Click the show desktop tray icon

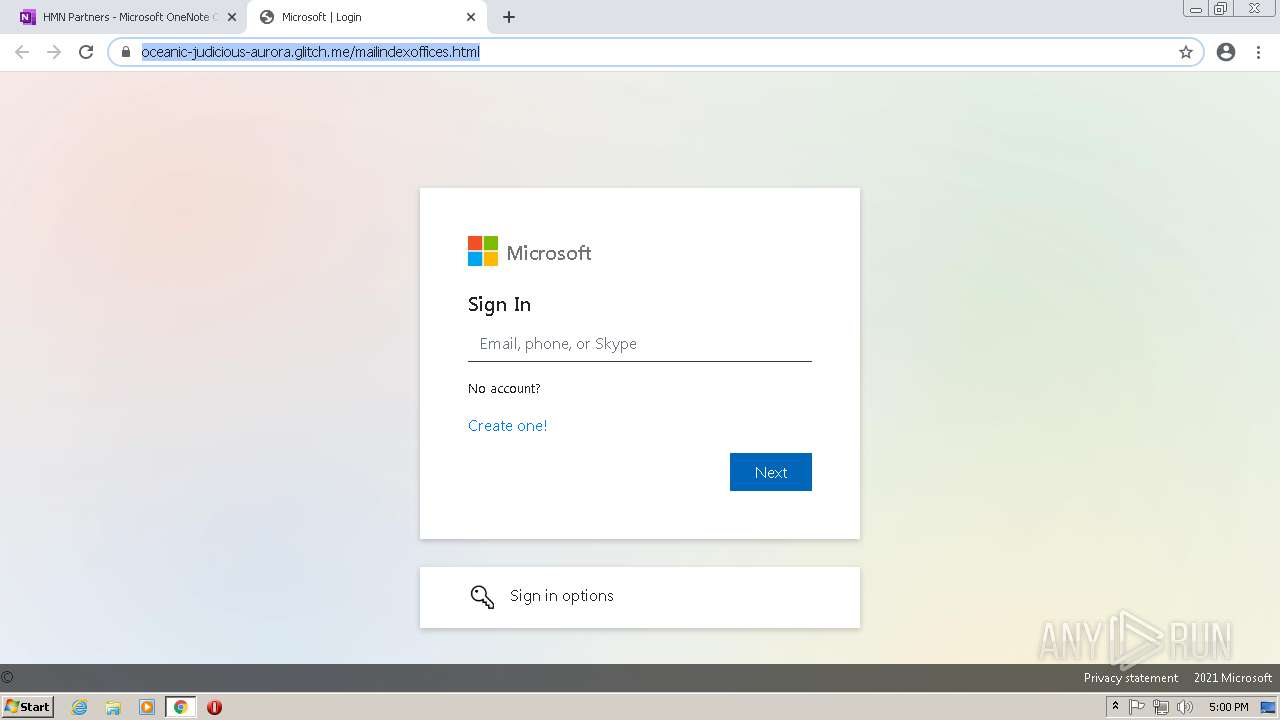coord(1267,707)
